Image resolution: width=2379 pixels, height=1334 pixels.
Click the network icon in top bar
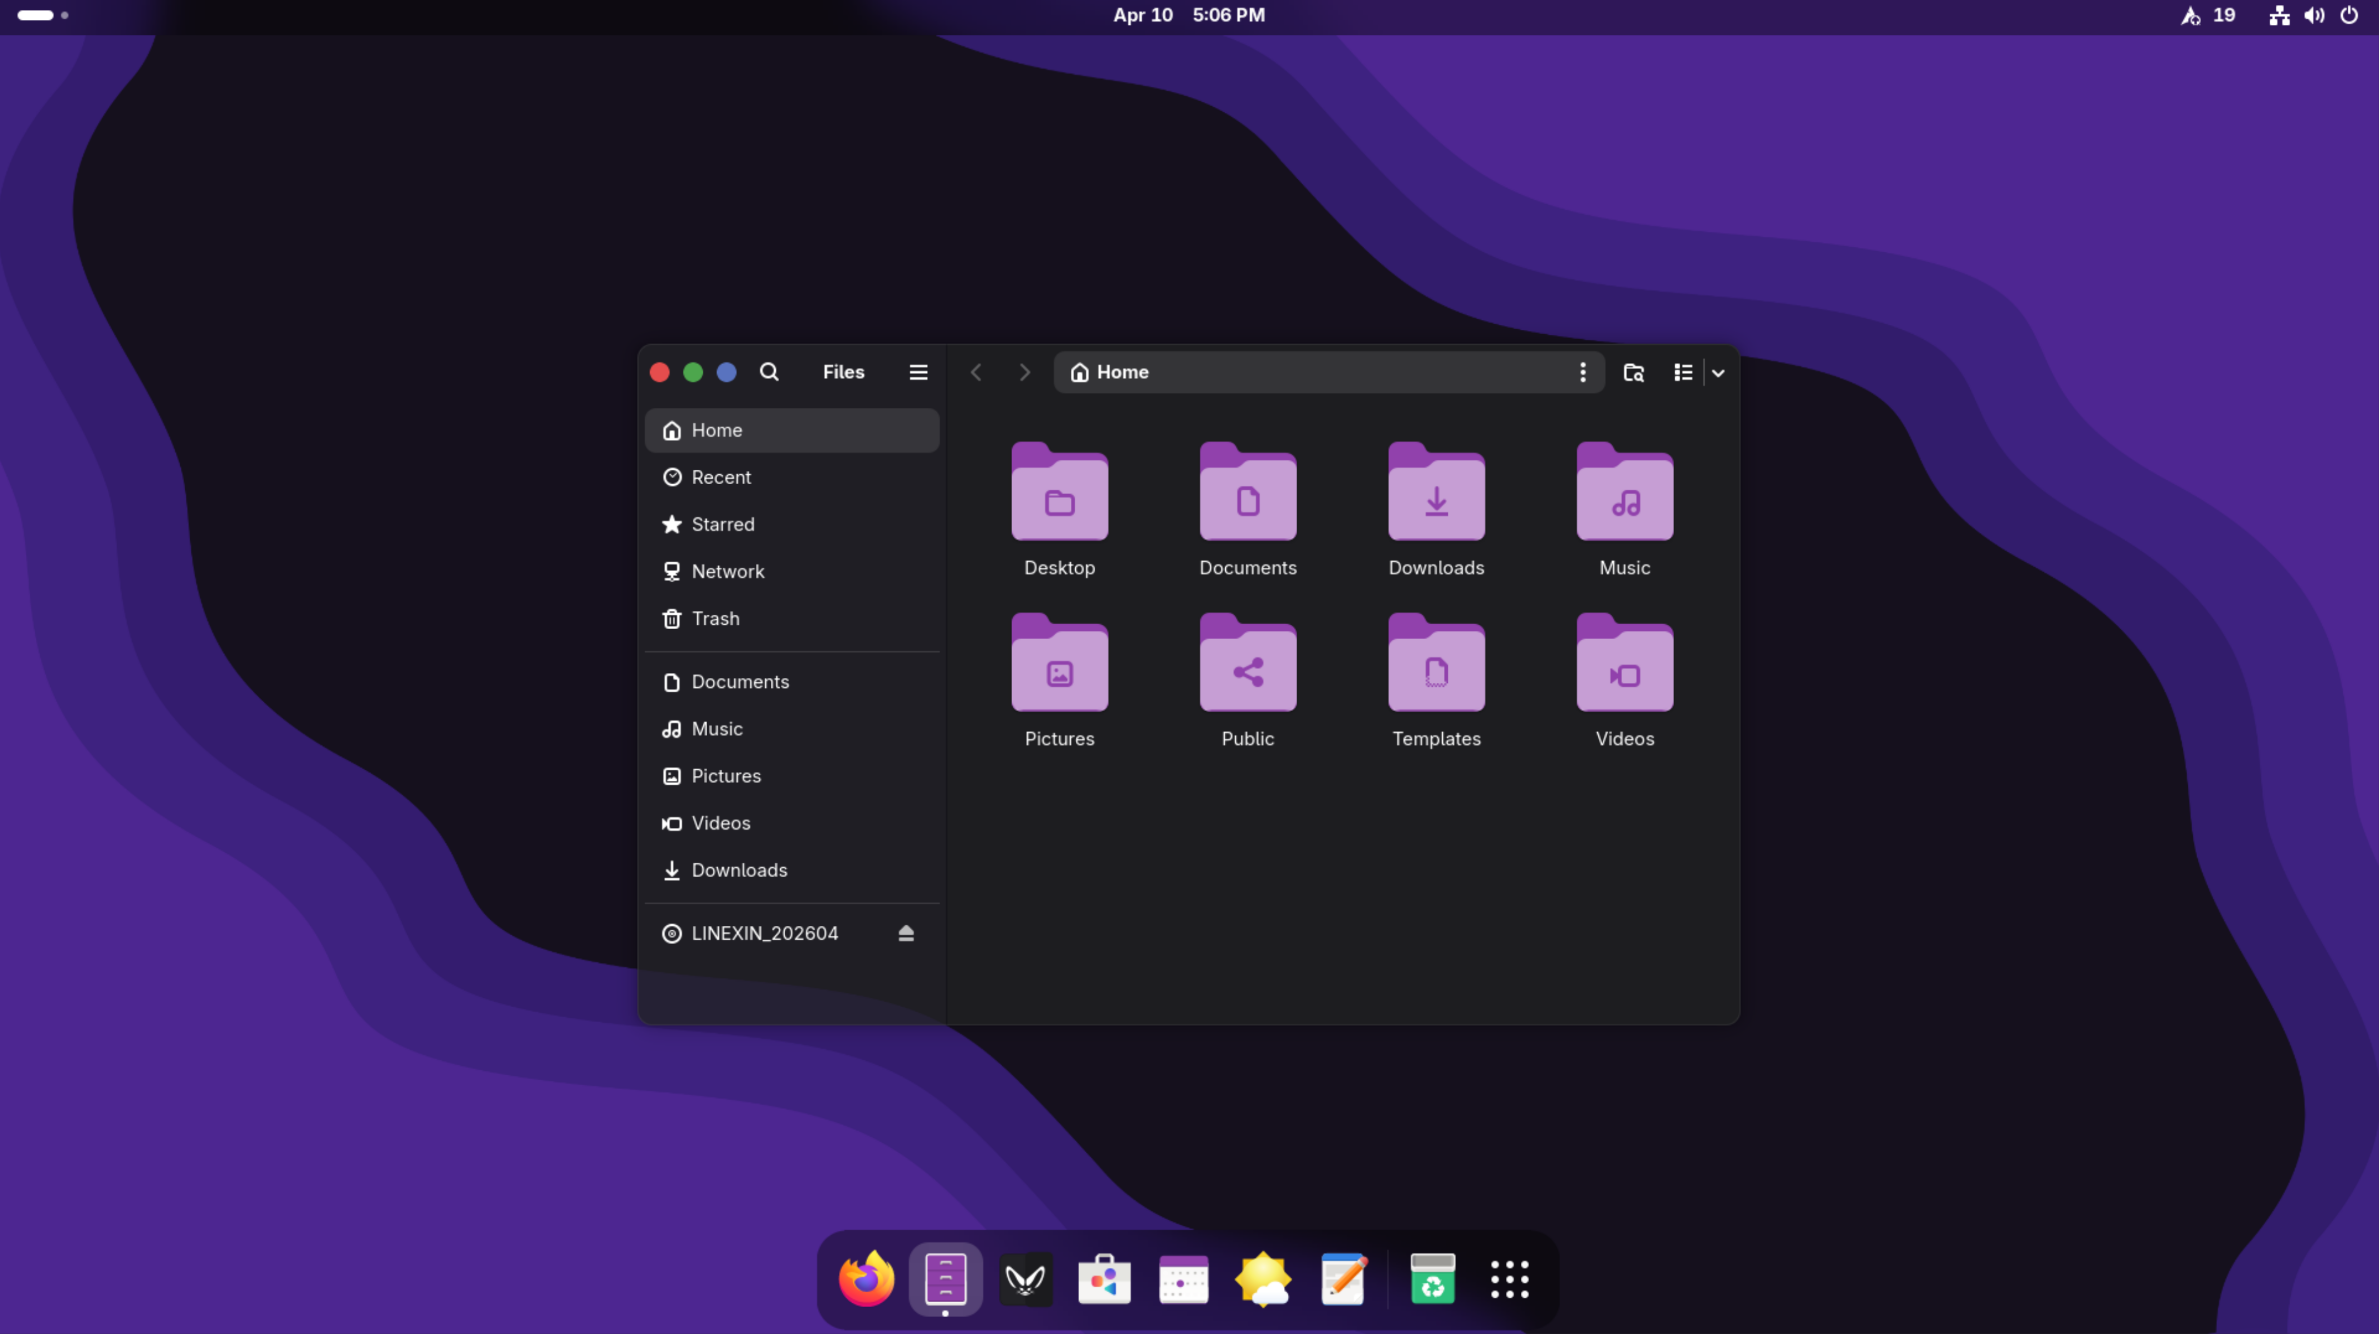(x=2279, y=15)
